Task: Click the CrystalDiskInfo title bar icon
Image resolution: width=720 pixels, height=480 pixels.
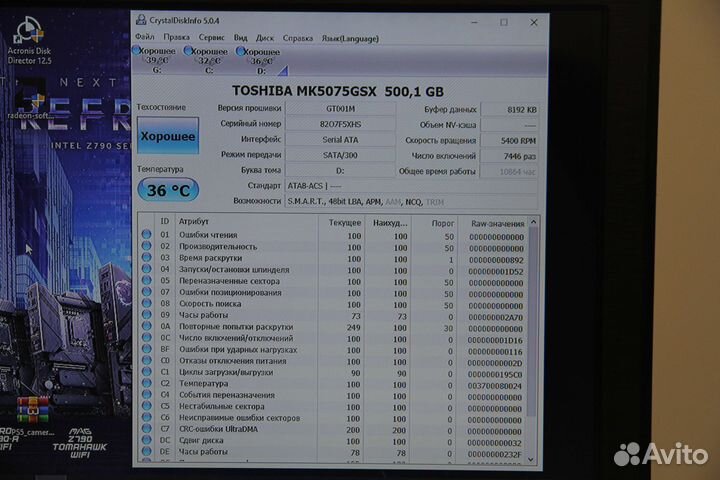Action: [141, 20]
